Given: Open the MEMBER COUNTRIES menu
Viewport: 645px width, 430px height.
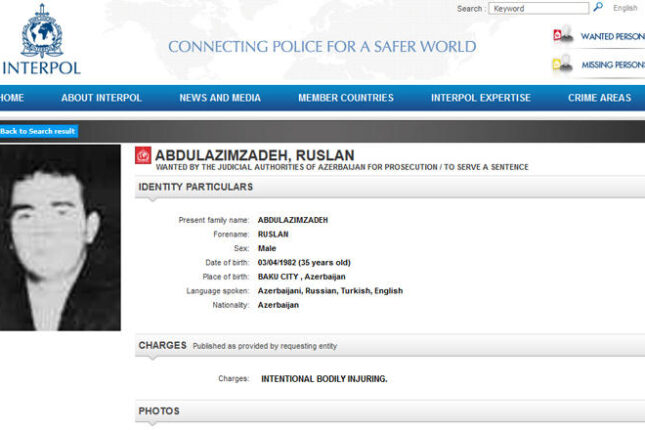Looking at the screenshot, I should pyautogui.click(x=346, y=98).
